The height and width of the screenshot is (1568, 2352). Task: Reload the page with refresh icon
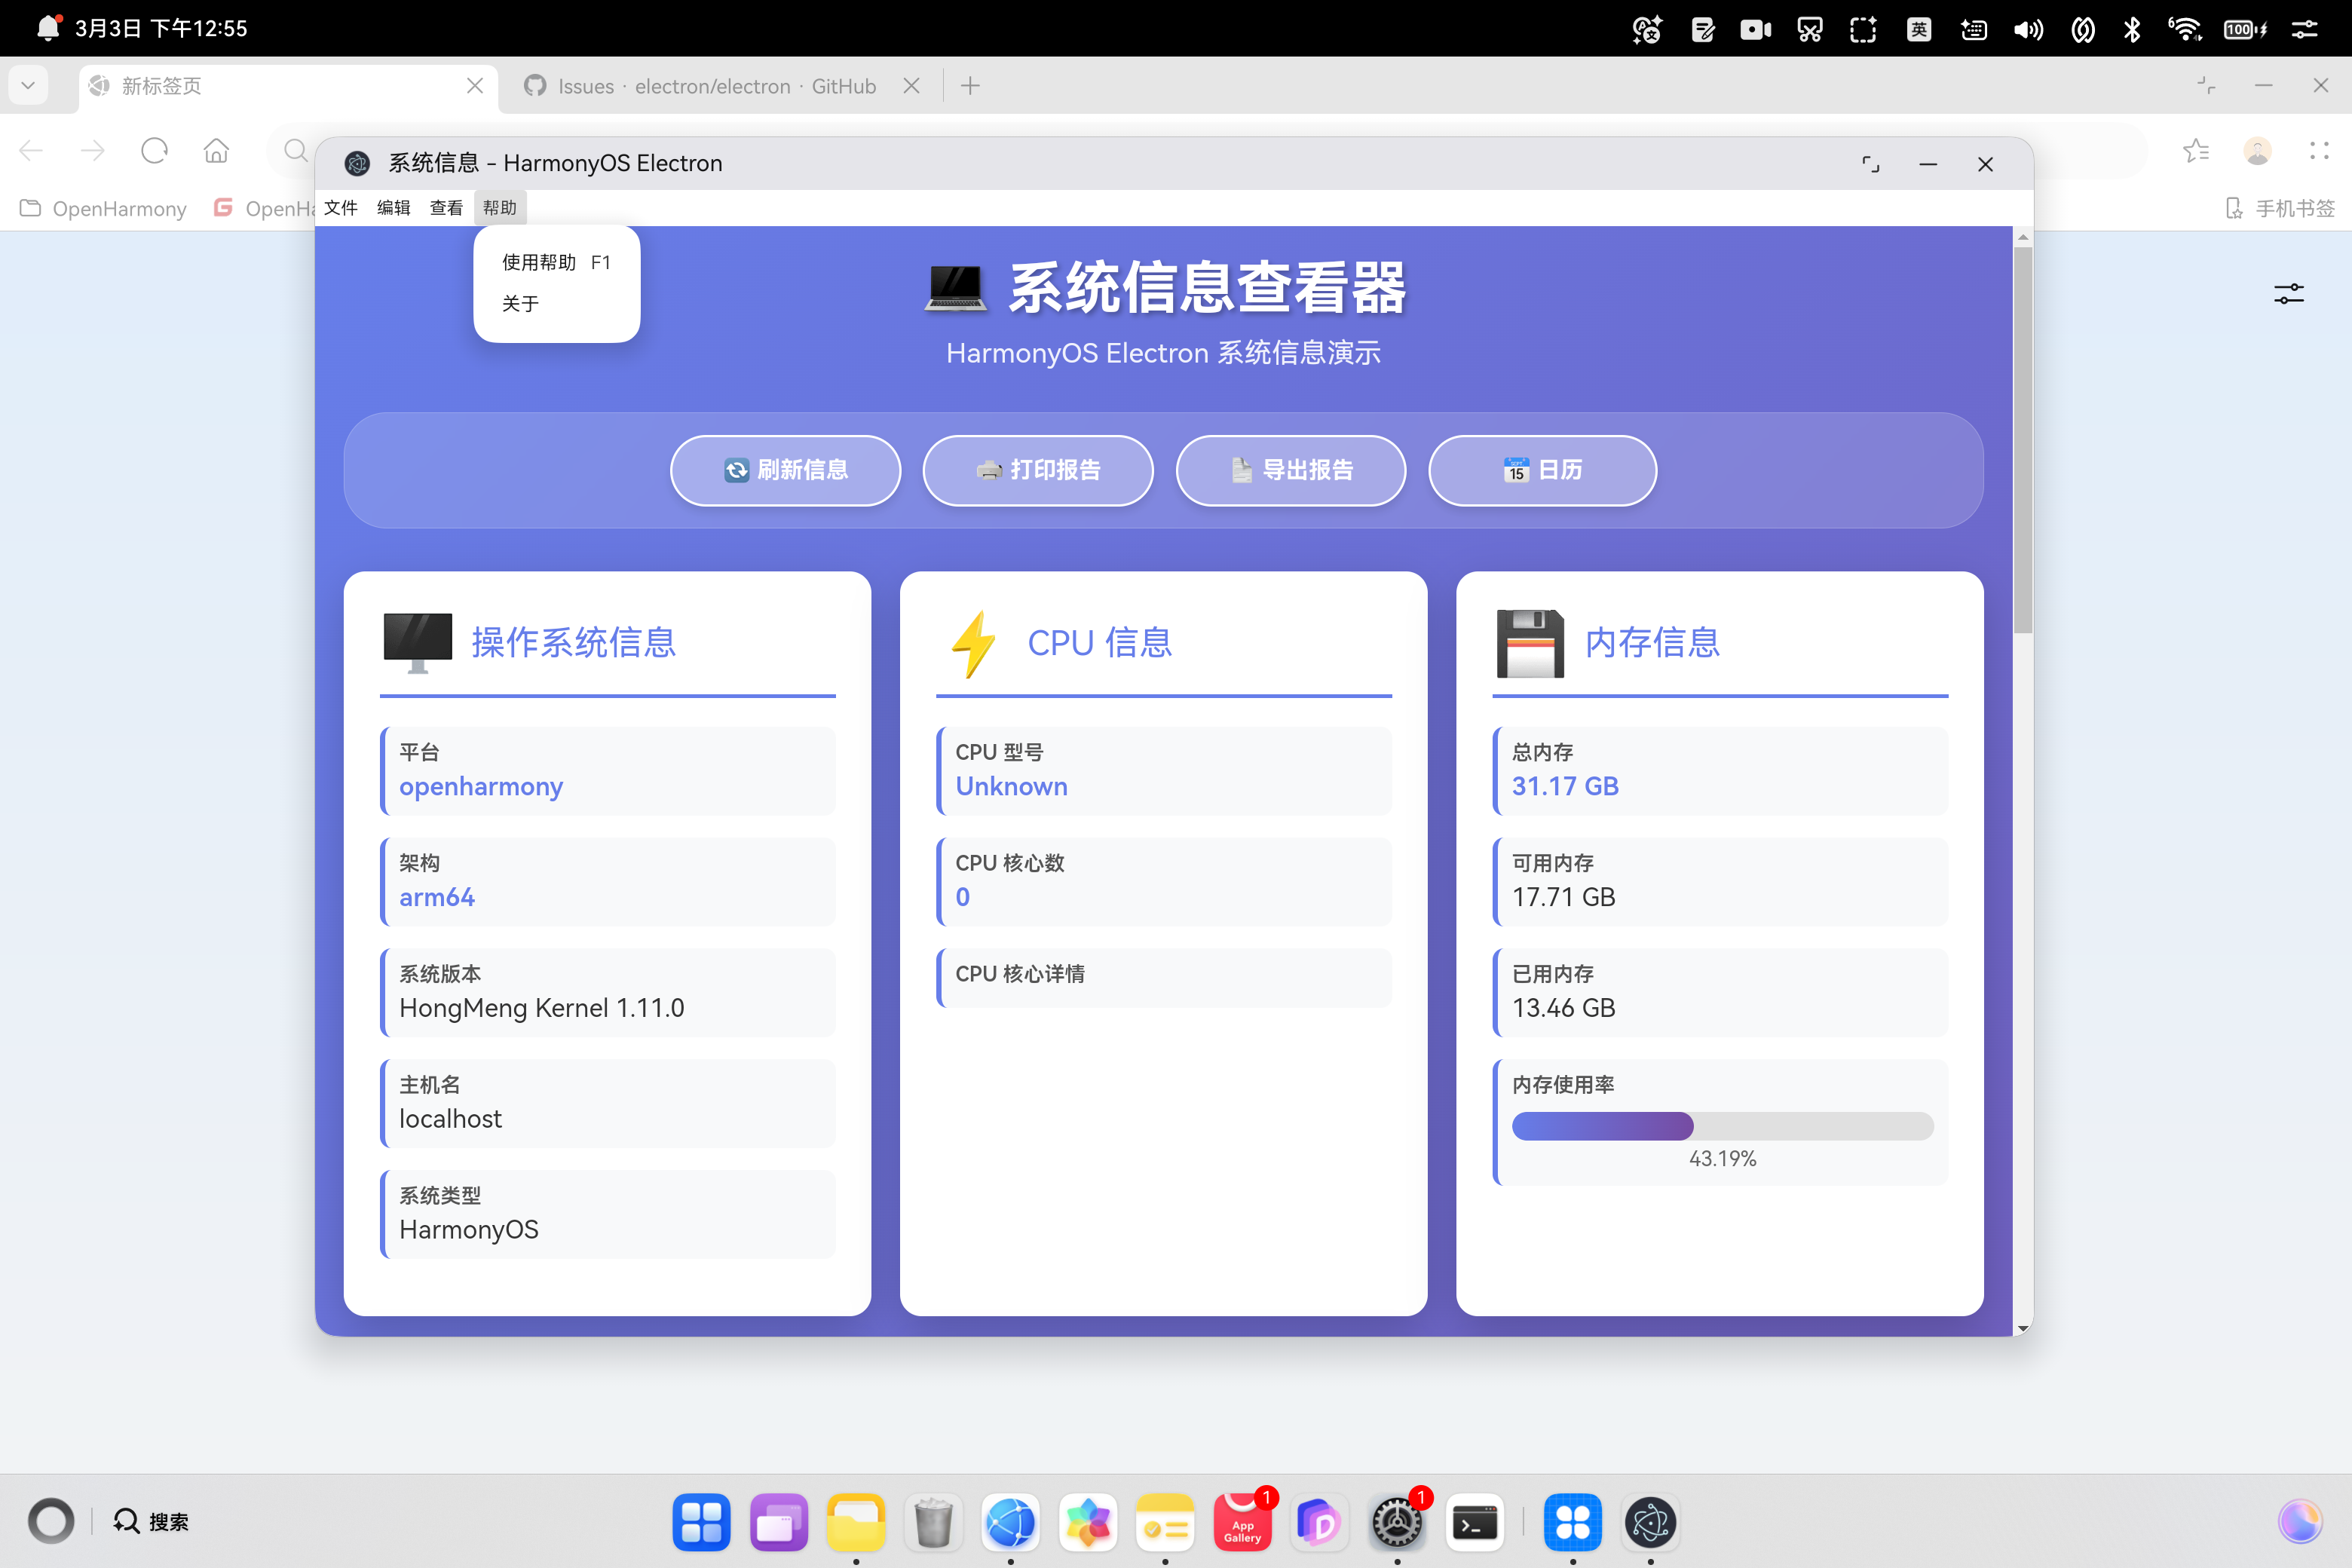154,151
